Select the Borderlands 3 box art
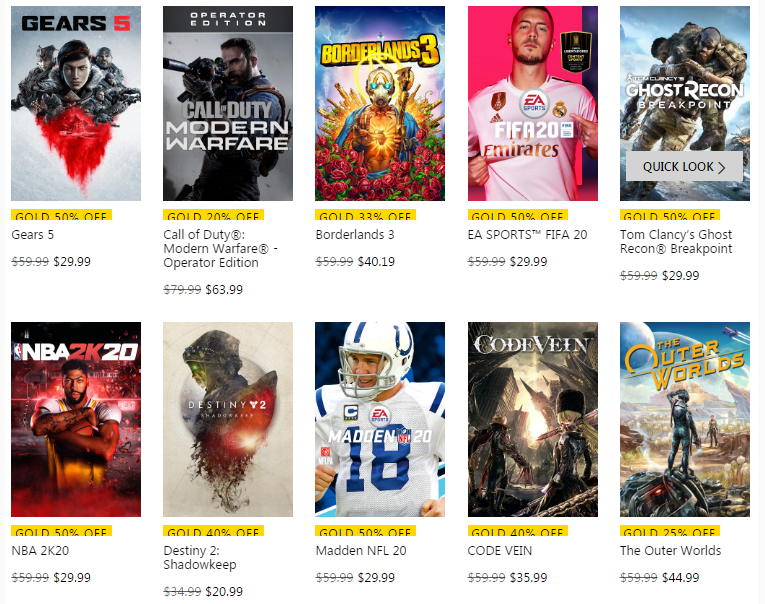The width and height of the screenshot is (765, 604). click(380, 103)
